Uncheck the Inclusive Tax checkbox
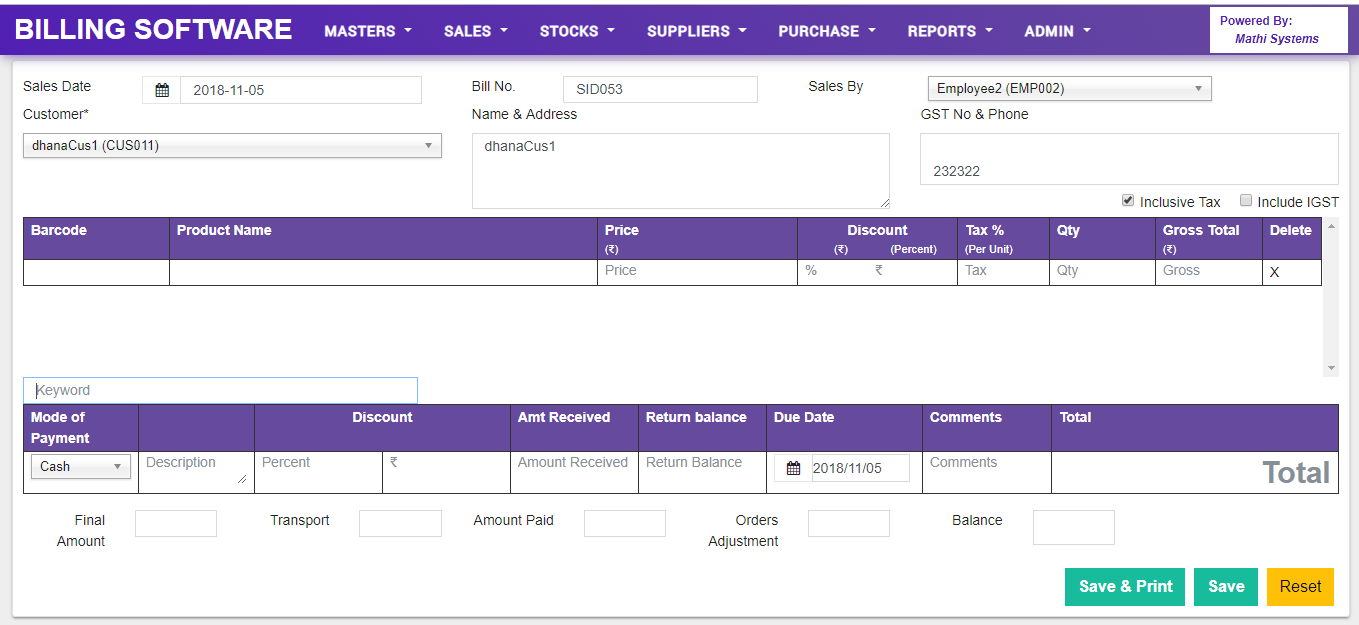Screen dimensions: 1359x625 (1128, 201)
